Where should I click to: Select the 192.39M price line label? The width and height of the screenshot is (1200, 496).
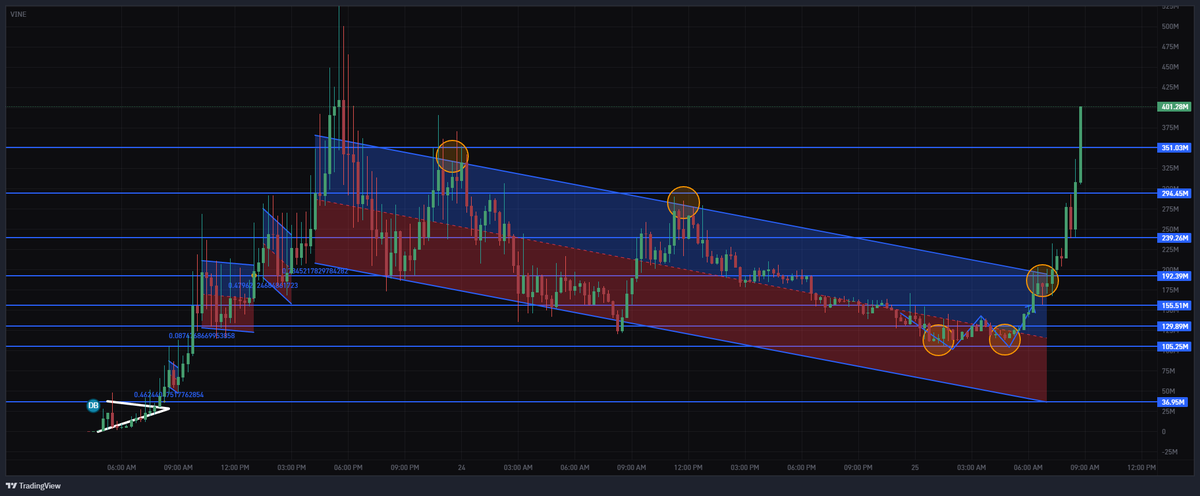[x=1172, y=276]
